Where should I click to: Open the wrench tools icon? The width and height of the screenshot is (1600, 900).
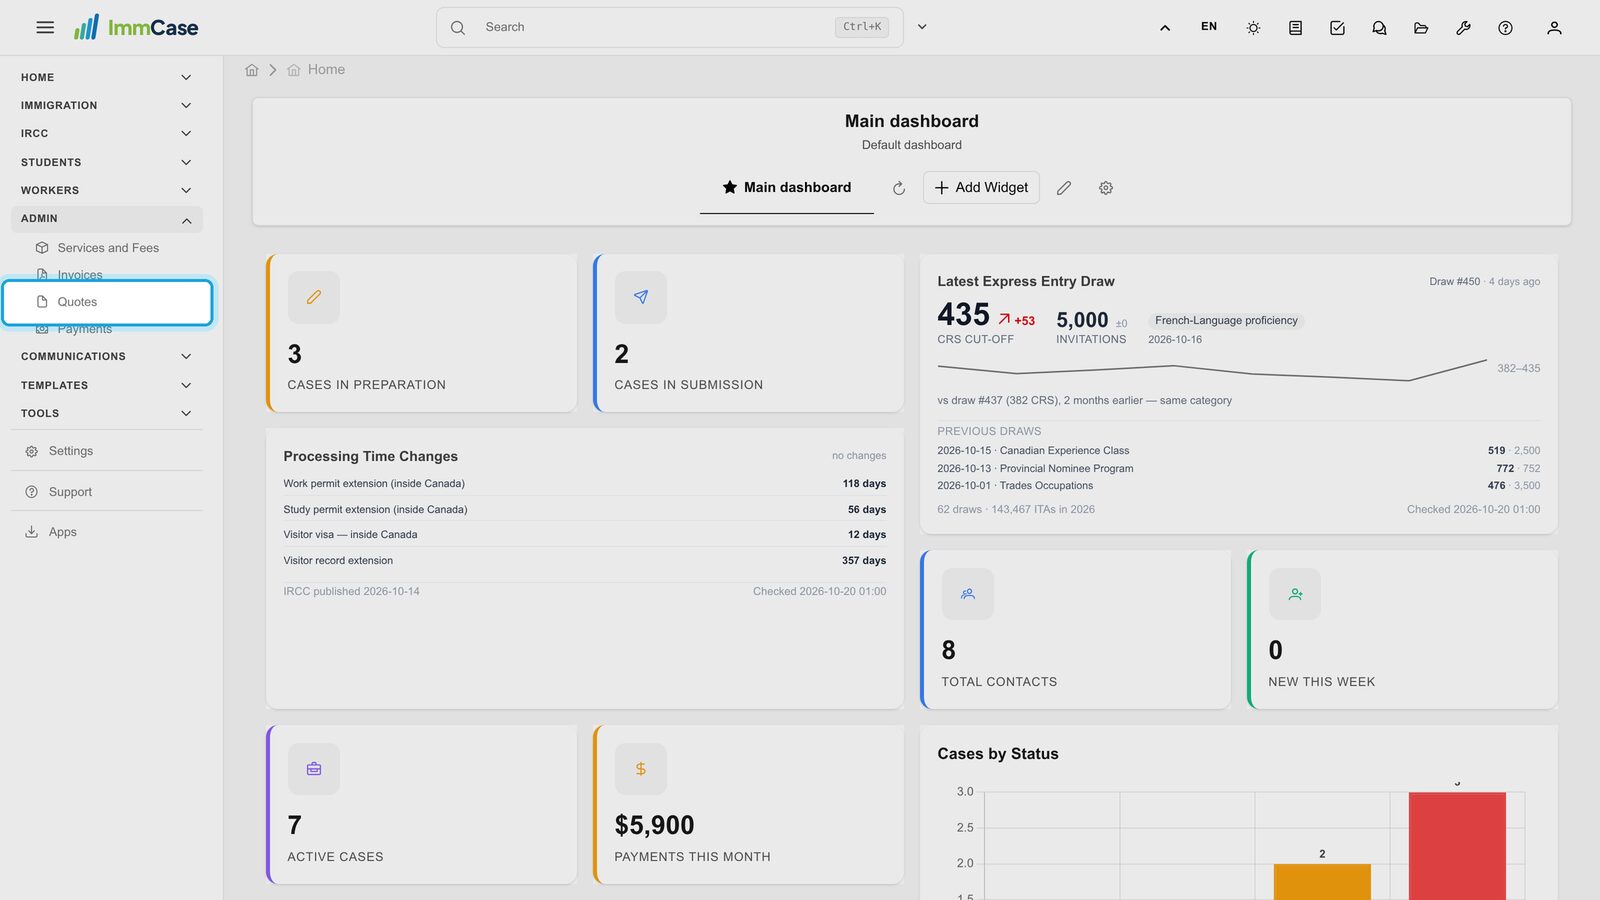pyautogui.click(x=1463, y=28)
